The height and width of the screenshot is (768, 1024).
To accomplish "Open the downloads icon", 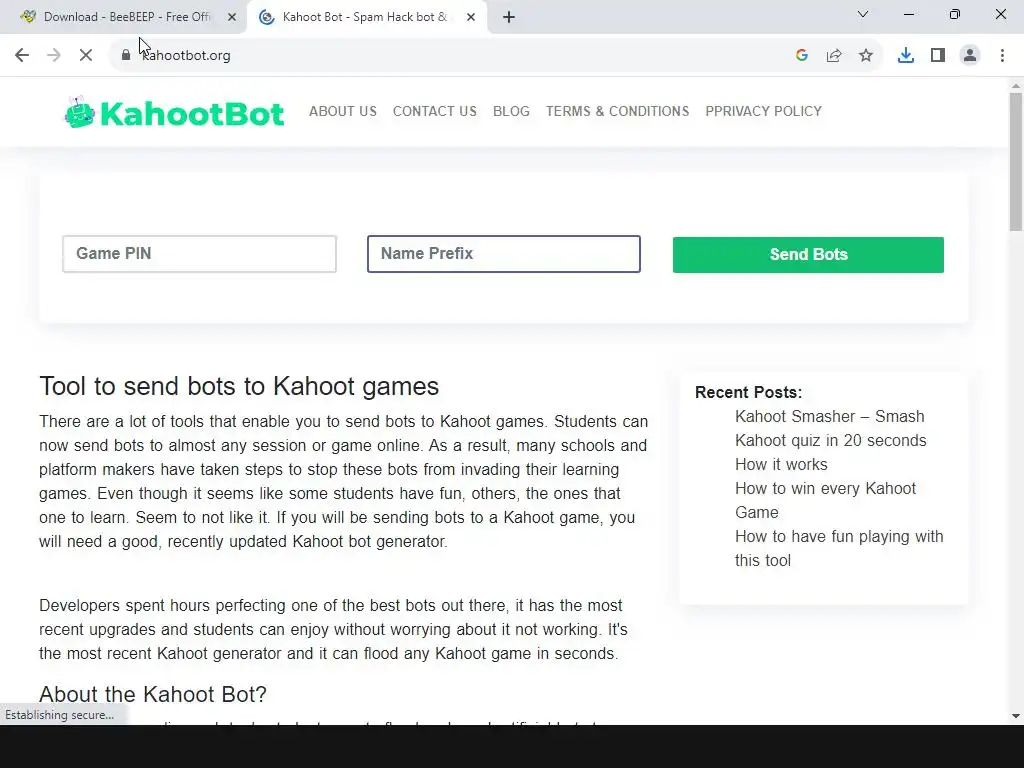I will (906, 56).
